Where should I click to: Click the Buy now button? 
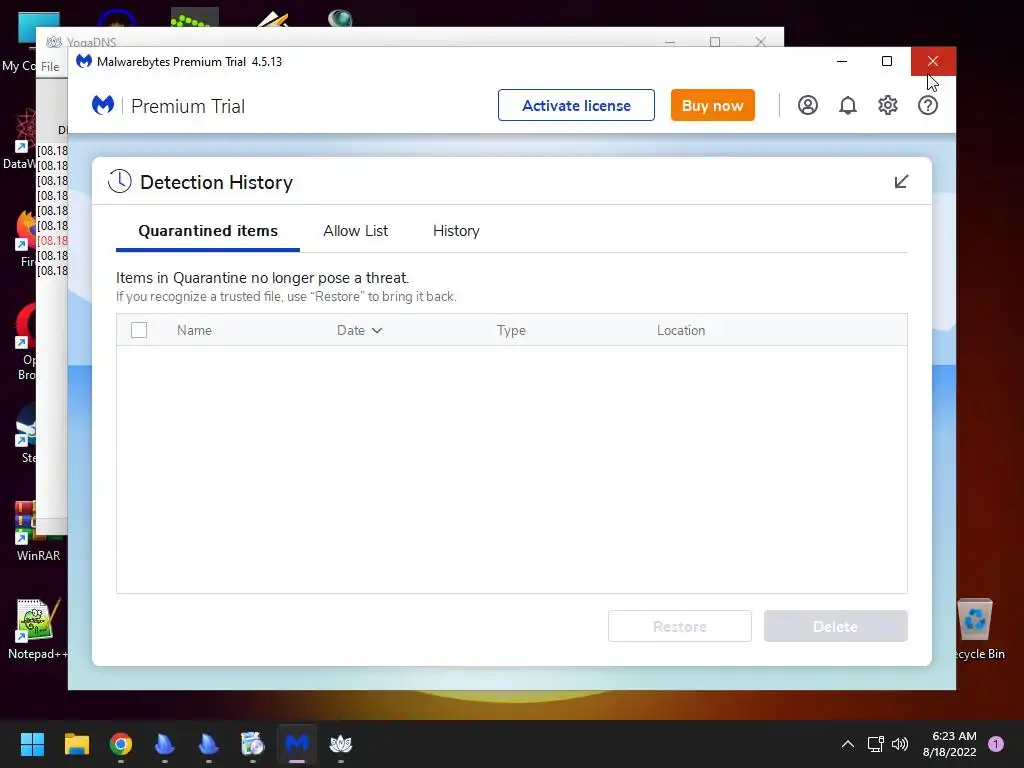tap(712, 105)
